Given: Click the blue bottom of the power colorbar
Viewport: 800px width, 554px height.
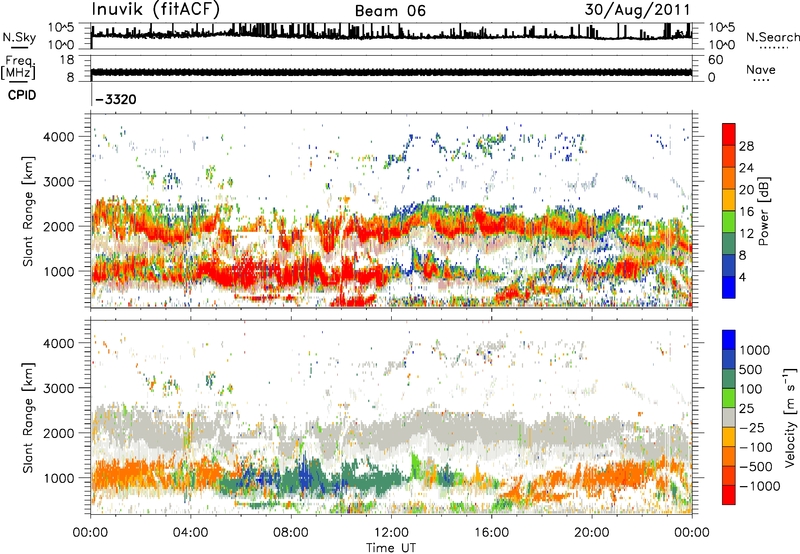Looking at the screenshot, I should pyautogui.click(x=729, y=287).
